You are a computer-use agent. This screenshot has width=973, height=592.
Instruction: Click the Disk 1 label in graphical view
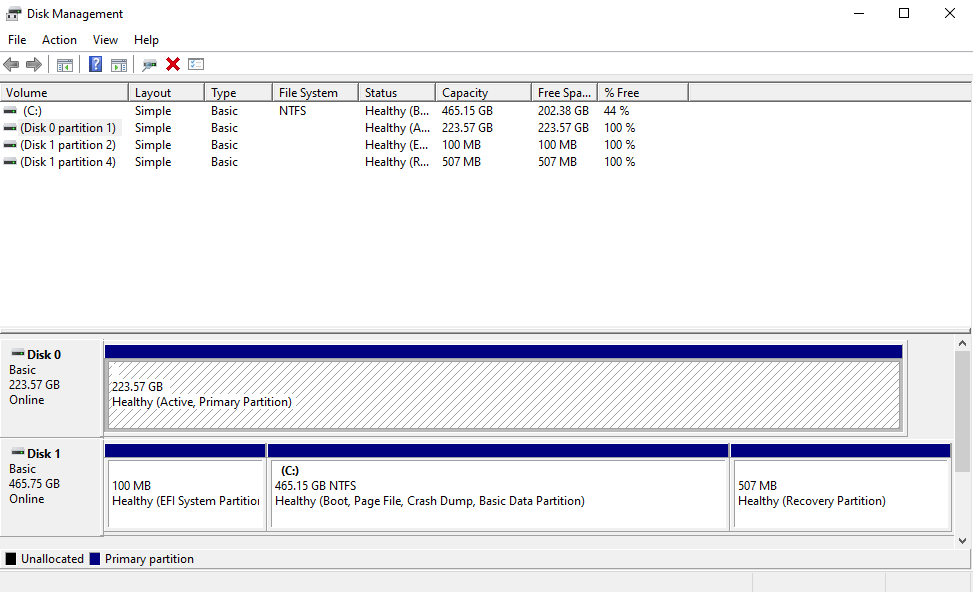pos(43,454)
